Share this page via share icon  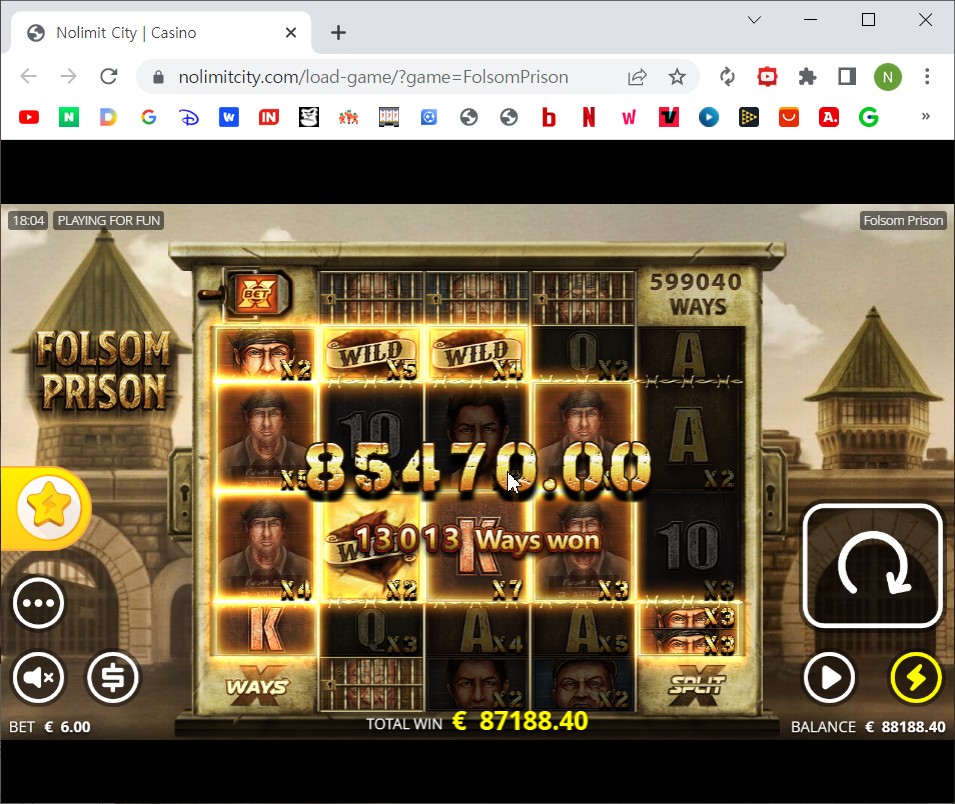pos(637,77)
